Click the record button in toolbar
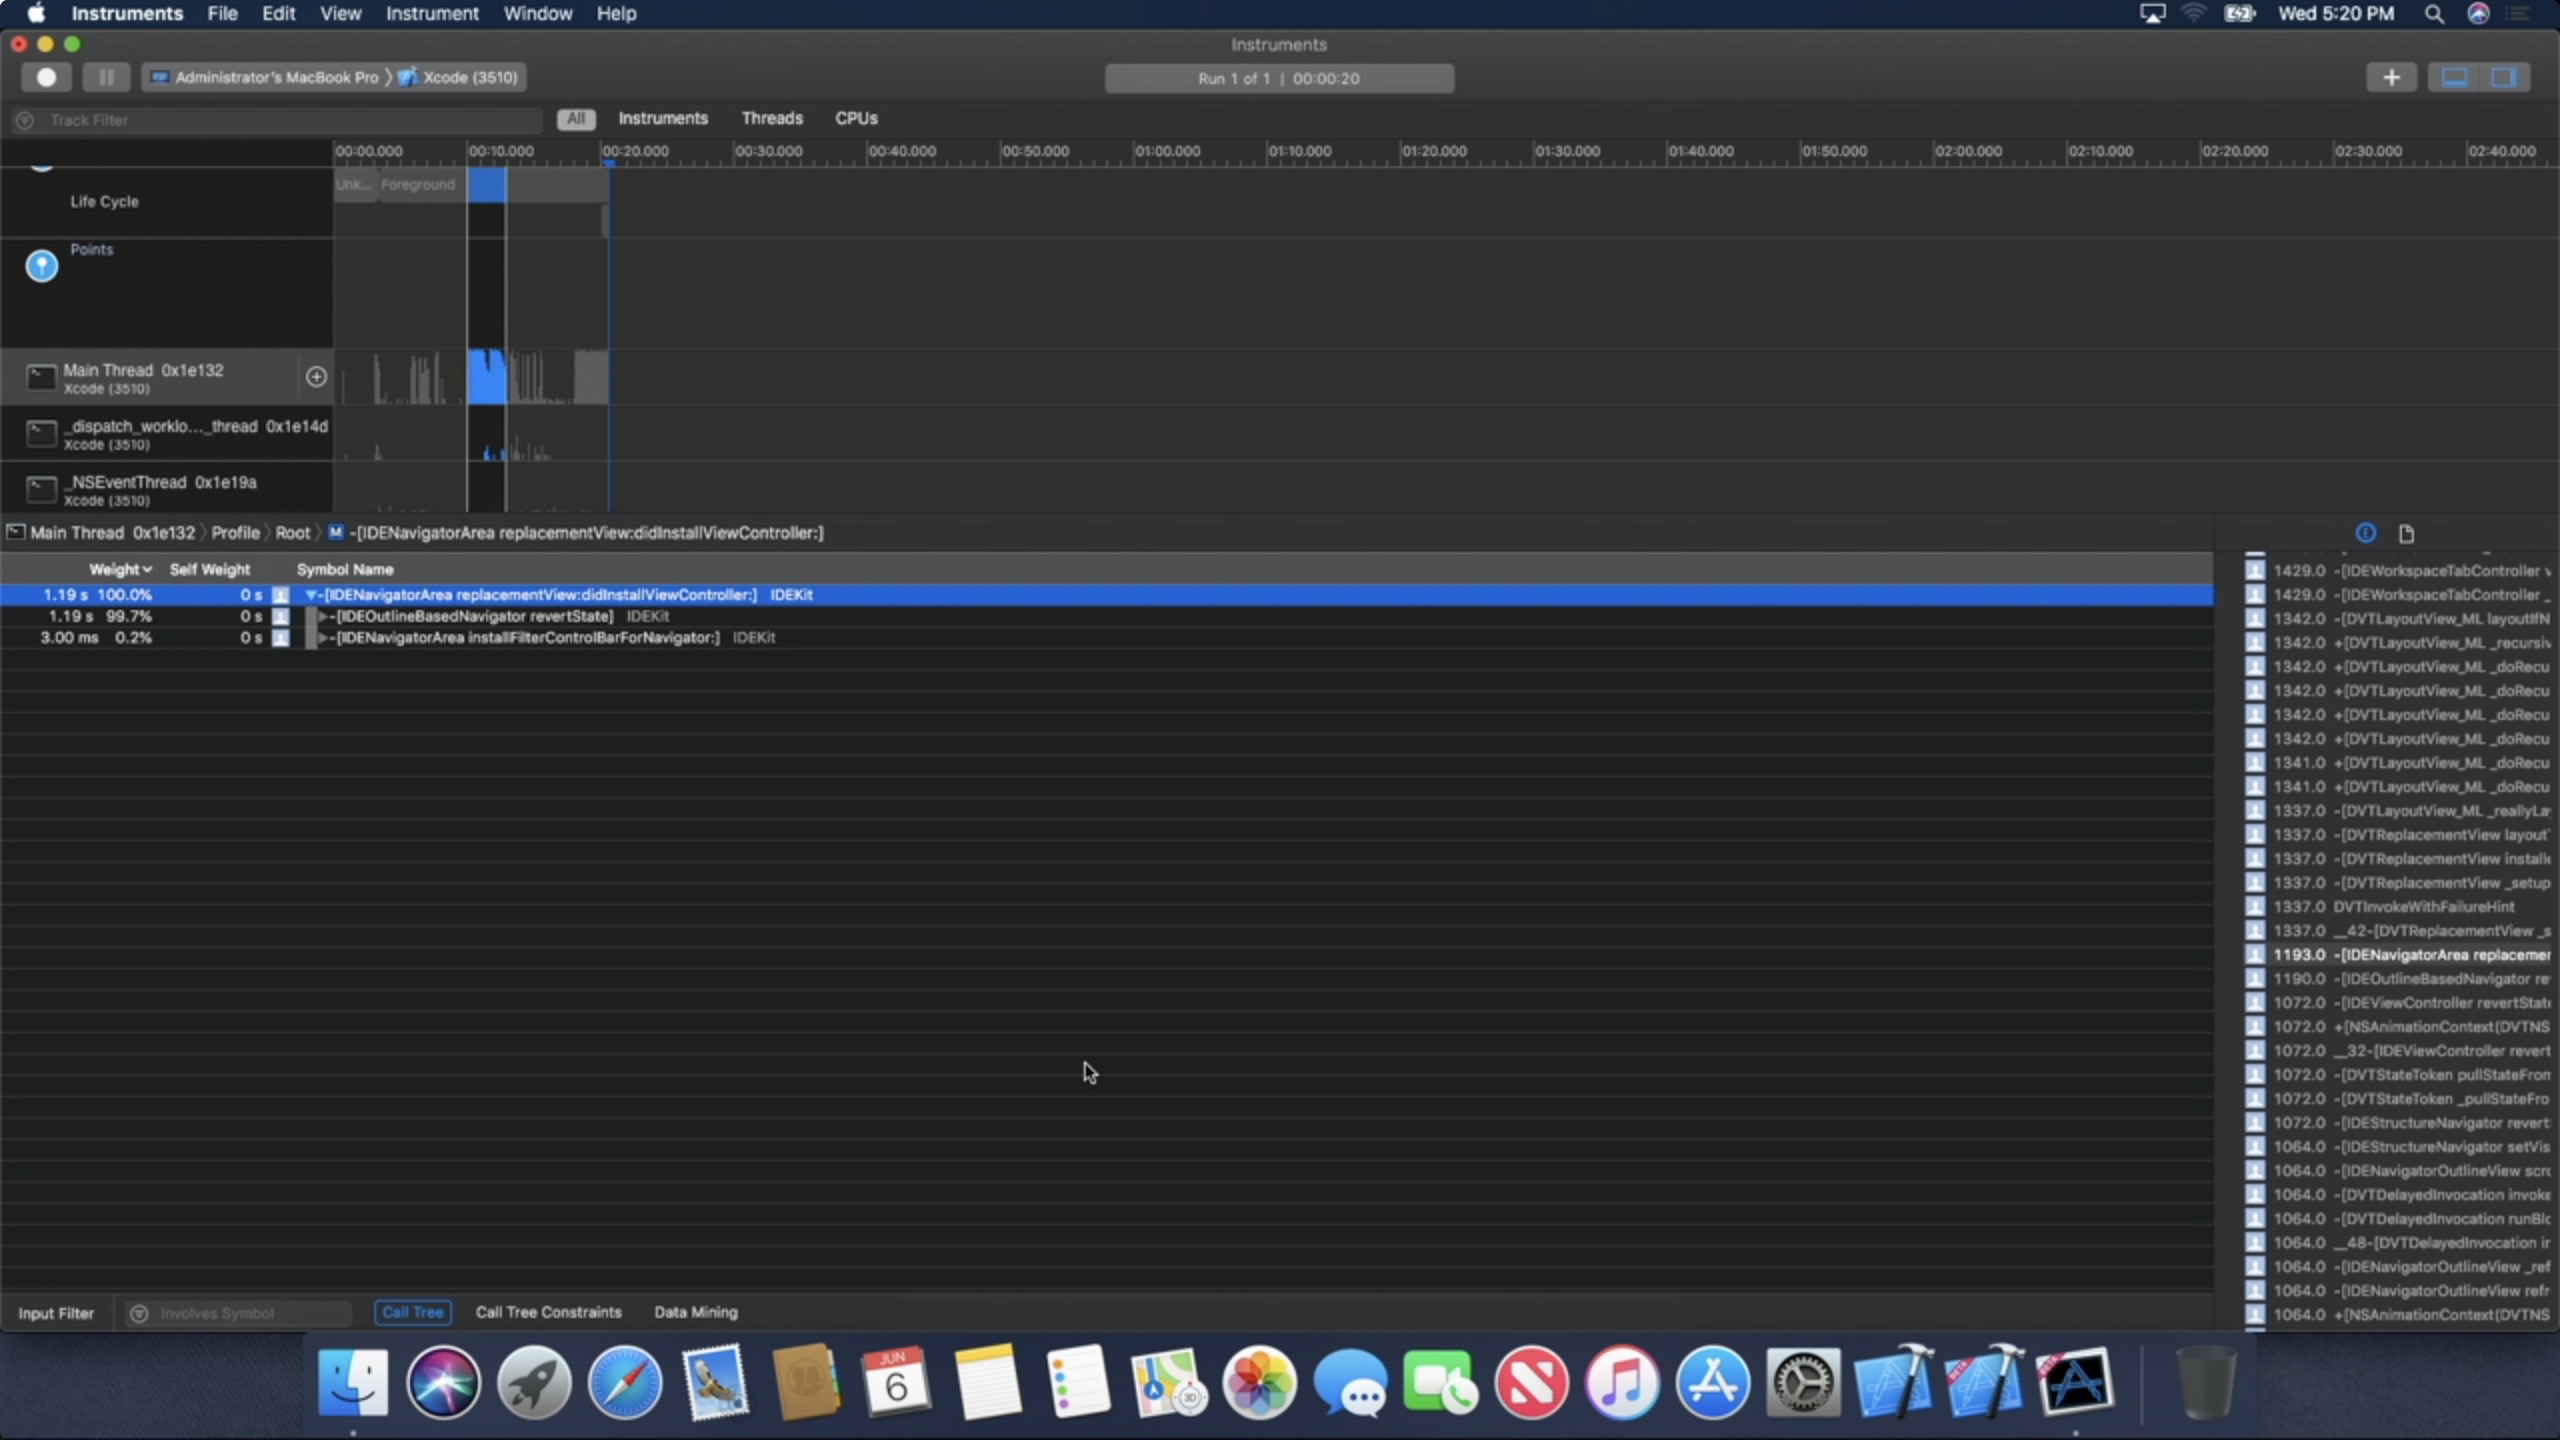 pyautogui.click(x=46, y=77)
